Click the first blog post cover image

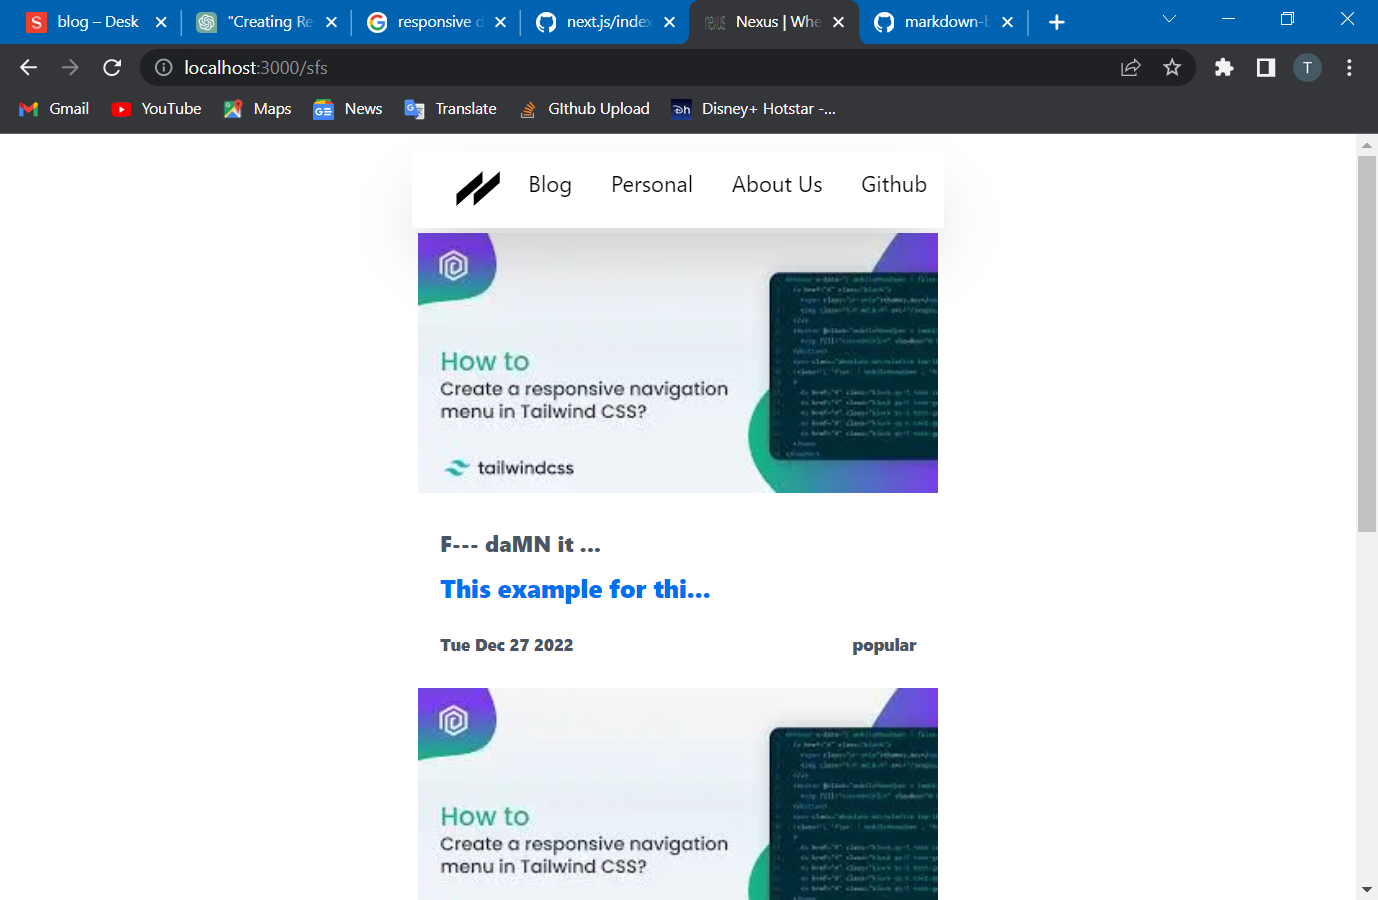point(678,363)
